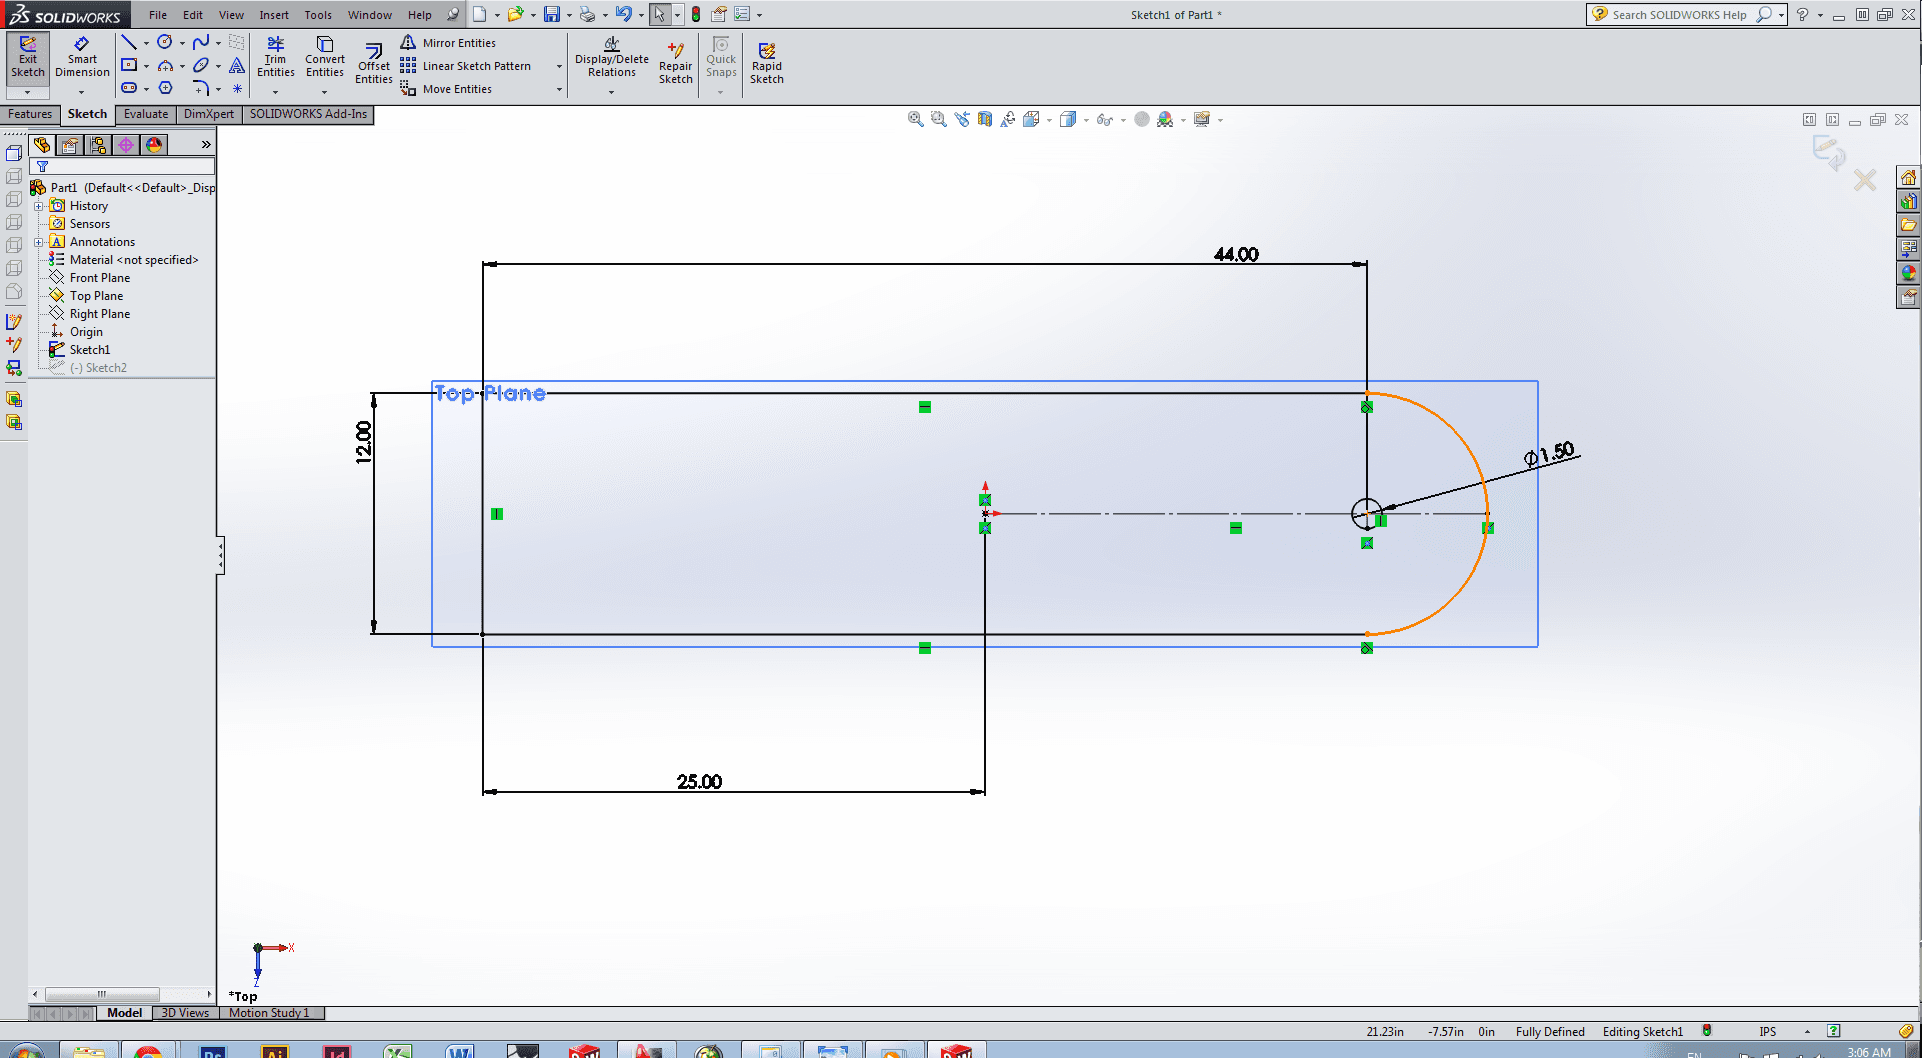The width and height of the screenshot is (1922, 1058).
Task: Open the Insert menu
Action: coord(274,15)
